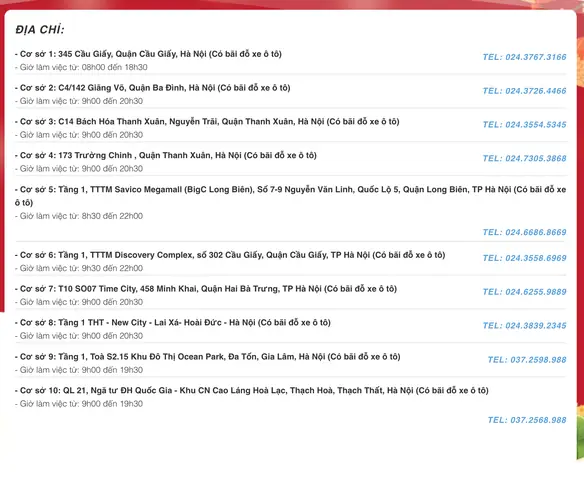Select Cơ sở 4 hours 9h00 đến 20h30
Viewport: 584px width, 480px height.
79,169
